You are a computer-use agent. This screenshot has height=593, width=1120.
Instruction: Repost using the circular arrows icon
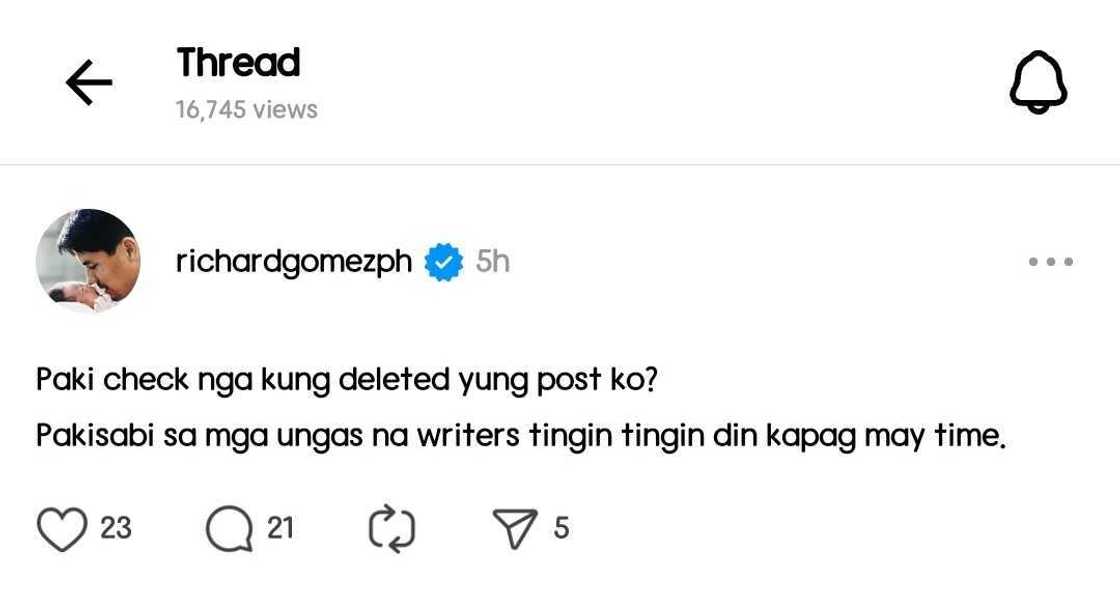click(392, 529)
